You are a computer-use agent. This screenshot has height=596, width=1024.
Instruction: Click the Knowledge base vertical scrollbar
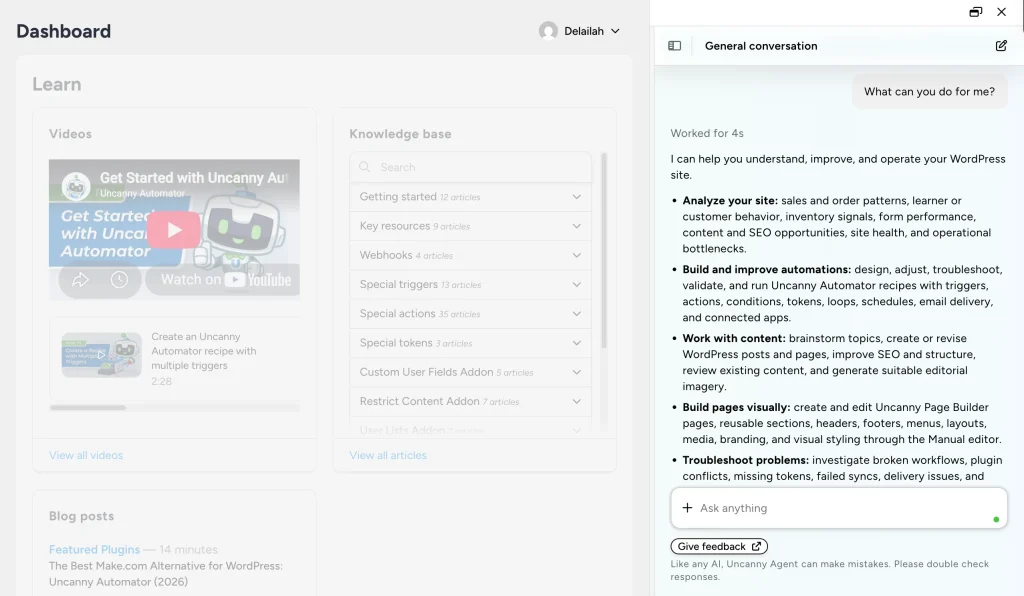click(x=603, y=251)
